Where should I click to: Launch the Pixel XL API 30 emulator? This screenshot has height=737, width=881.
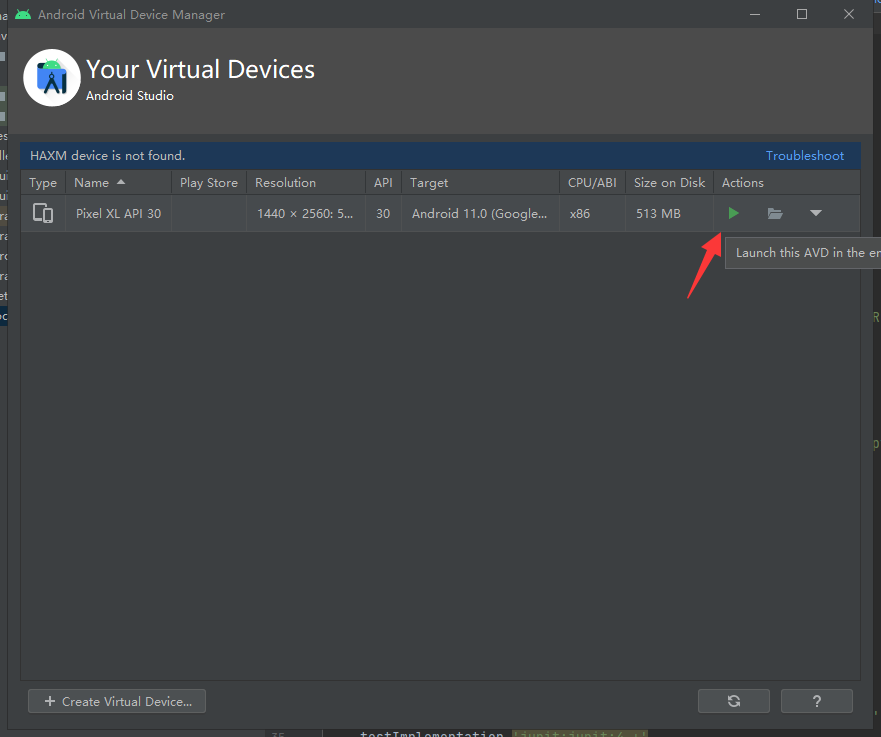click(x=733, y=213)
